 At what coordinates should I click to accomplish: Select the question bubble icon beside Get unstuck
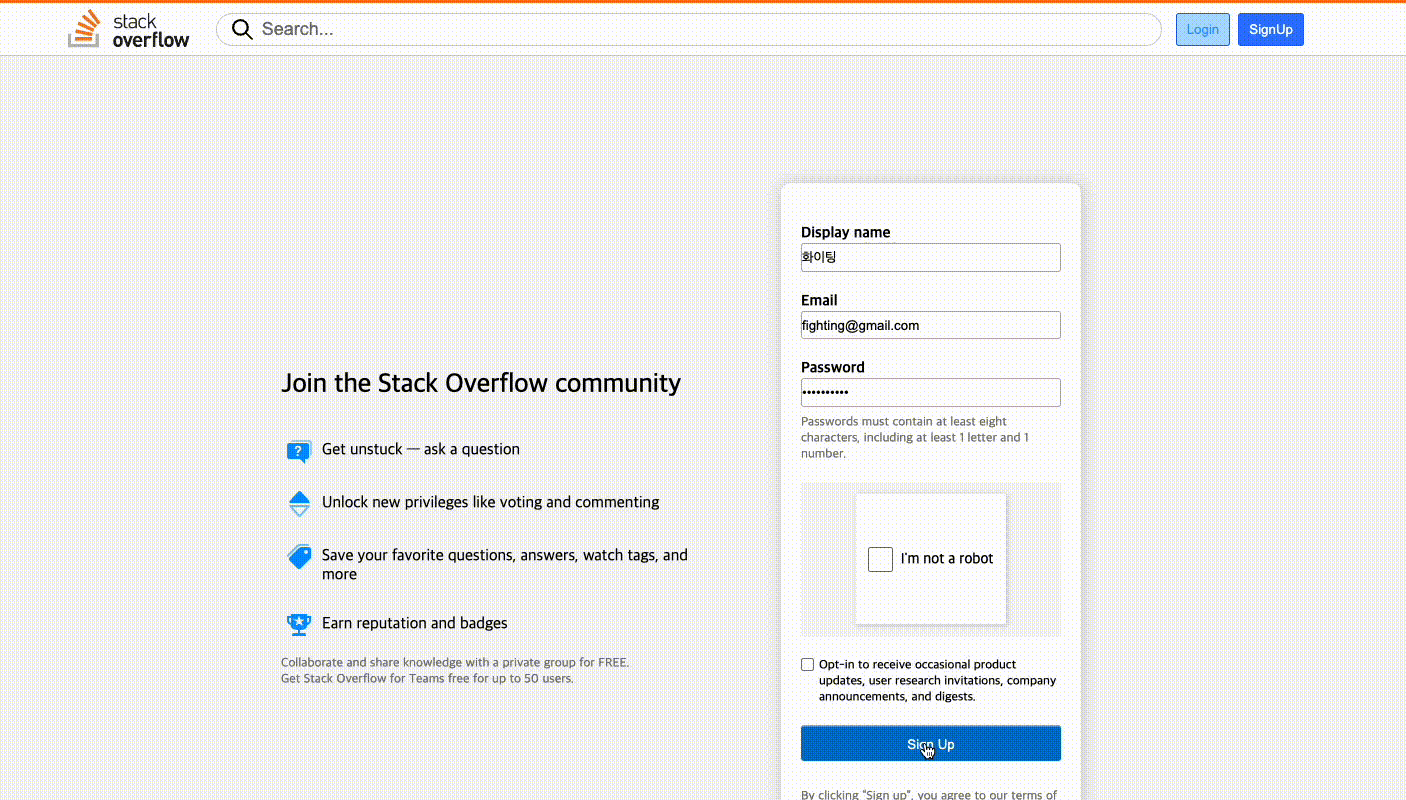(x=299, y=452)
